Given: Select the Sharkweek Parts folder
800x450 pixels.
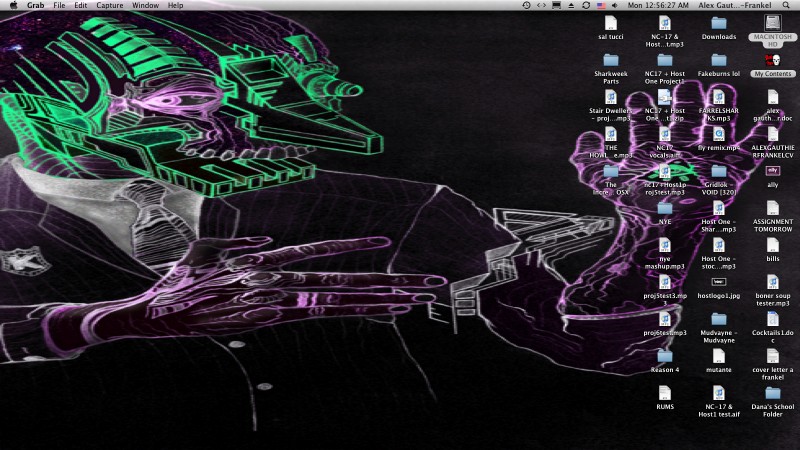Looking at the screenshot, I should 611,60.
